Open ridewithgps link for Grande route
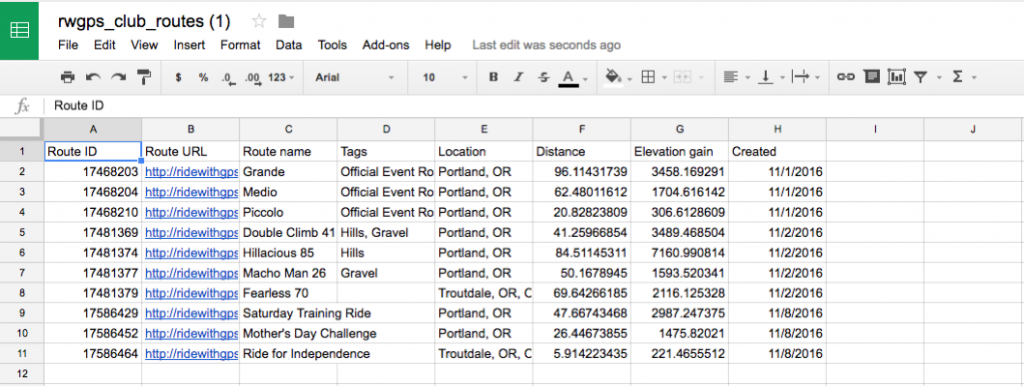The height and width of the screenshot is (386, 1024). click(191, 172)
